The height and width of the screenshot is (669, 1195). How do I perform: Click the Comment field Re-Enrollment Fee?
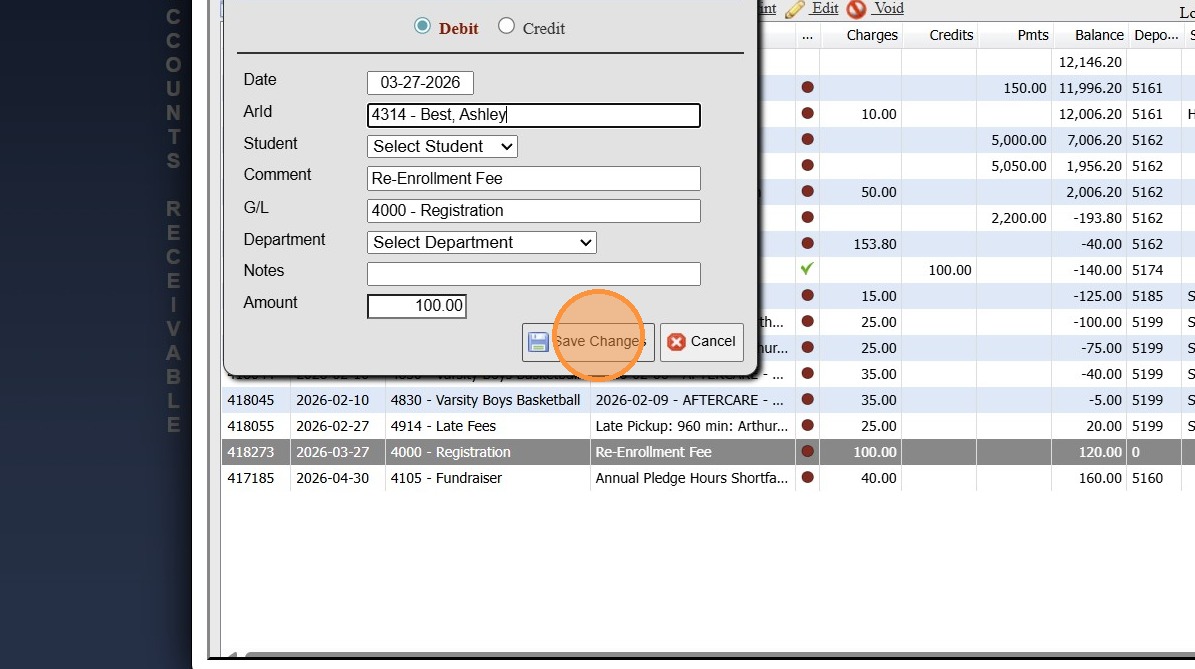[x=533, y=178]
